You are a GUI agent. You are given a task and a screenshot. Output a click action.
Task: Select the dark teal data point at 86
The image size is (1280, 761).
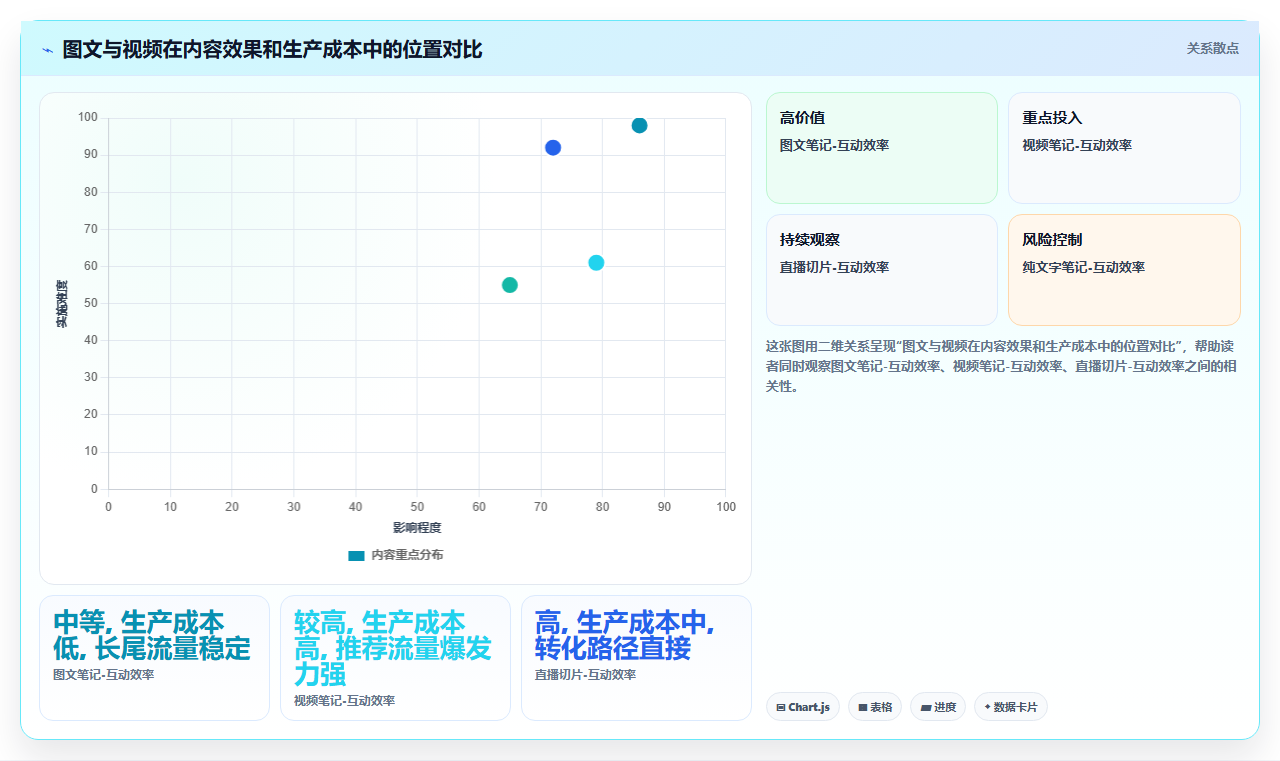pos(639,125)
